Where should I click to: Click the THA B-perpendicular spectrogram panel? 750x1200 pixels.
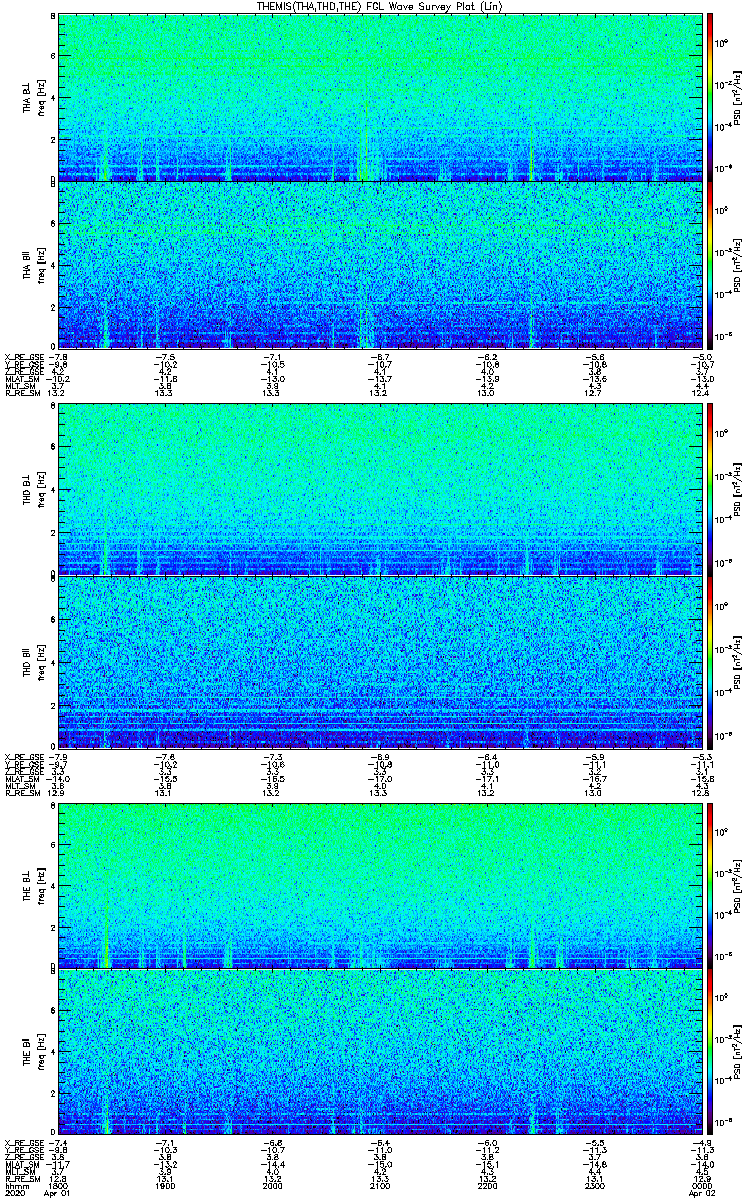(379, 97)
